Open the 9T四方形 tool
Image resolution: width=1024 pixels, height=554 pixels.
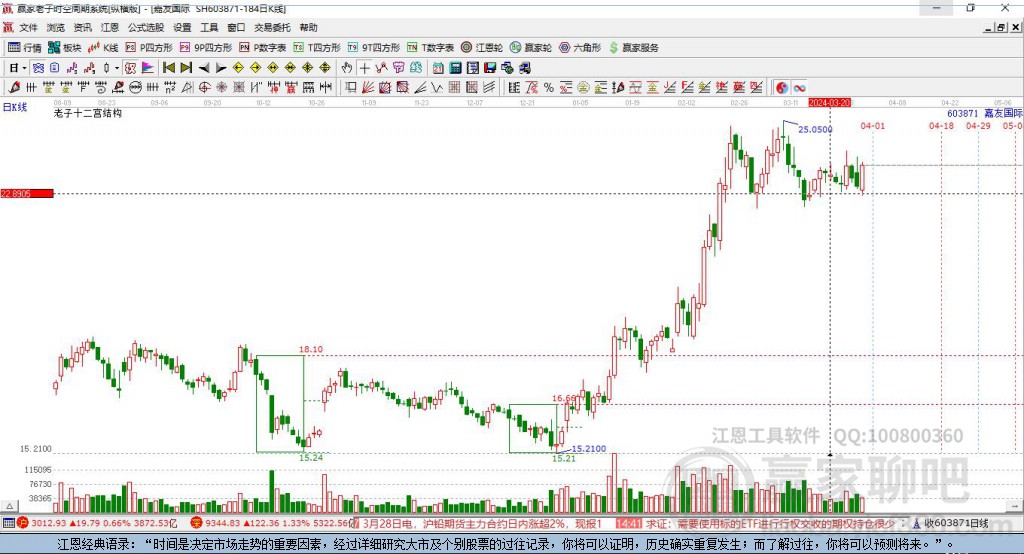tap(374, 48)
